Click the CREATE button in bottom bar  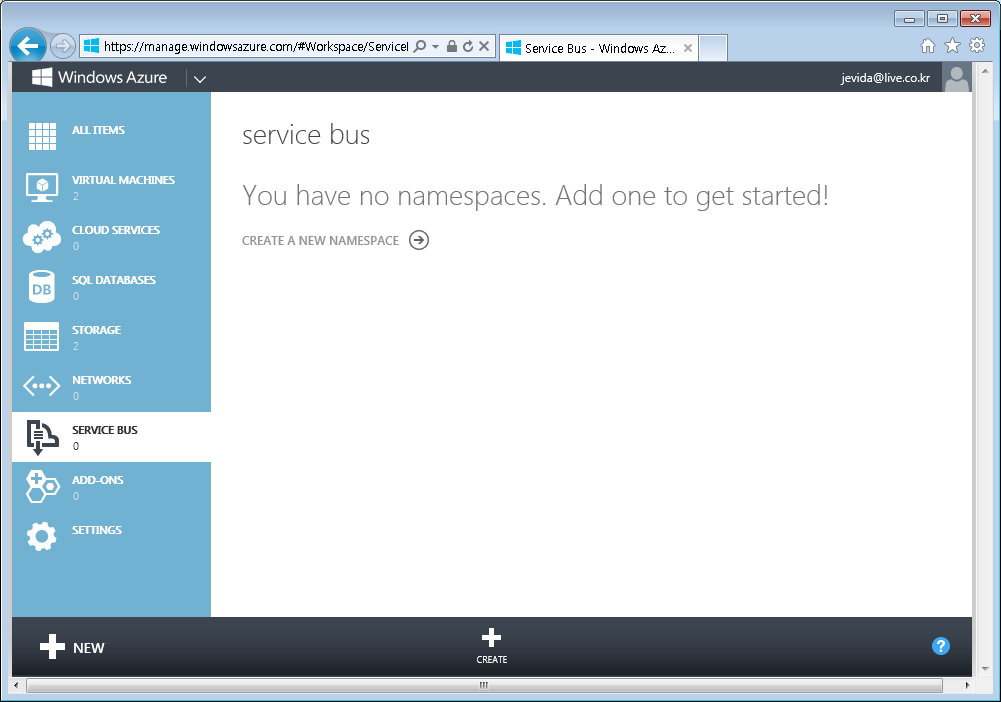[x=492, y=646]
